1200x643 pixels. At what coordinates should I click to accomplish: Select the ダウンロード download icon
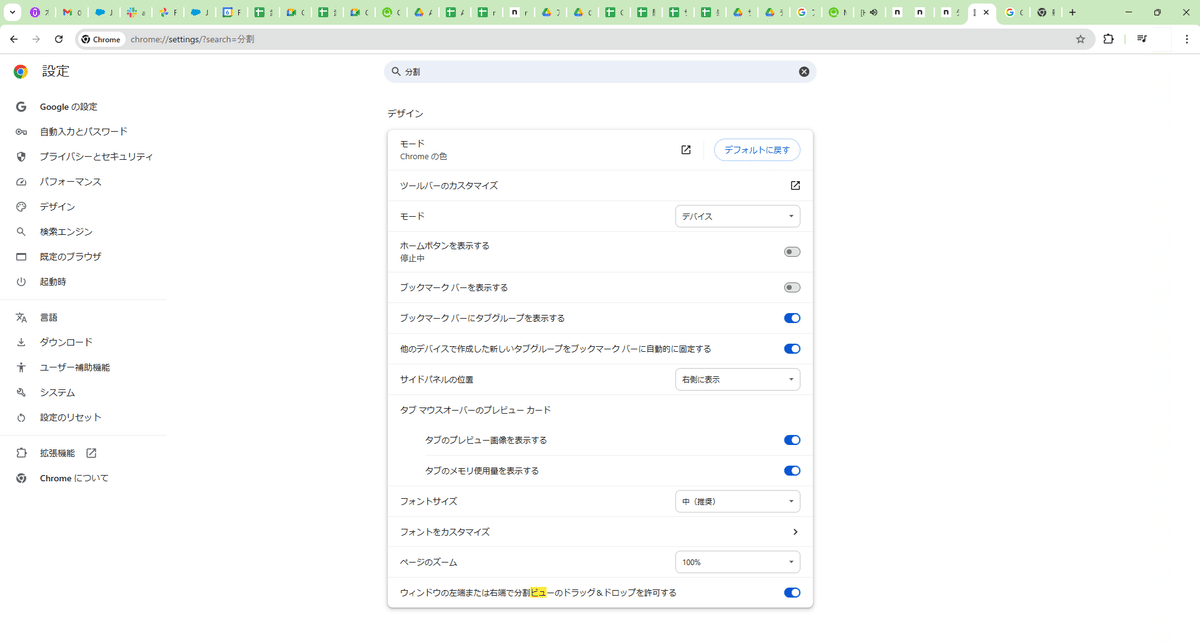20,341
